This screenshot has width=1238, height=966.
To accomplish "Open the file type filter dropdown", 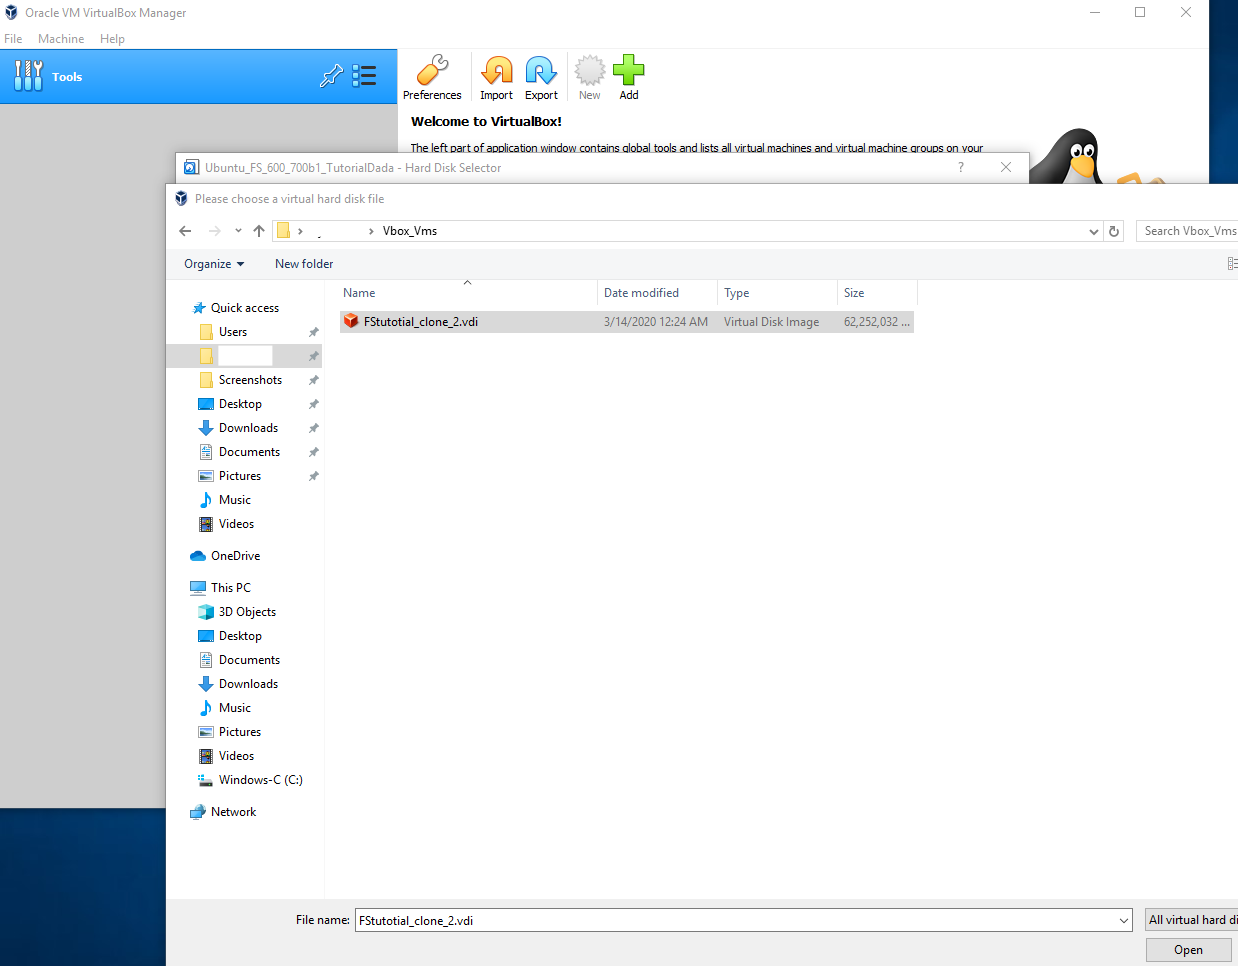I will coord(1191,920).
